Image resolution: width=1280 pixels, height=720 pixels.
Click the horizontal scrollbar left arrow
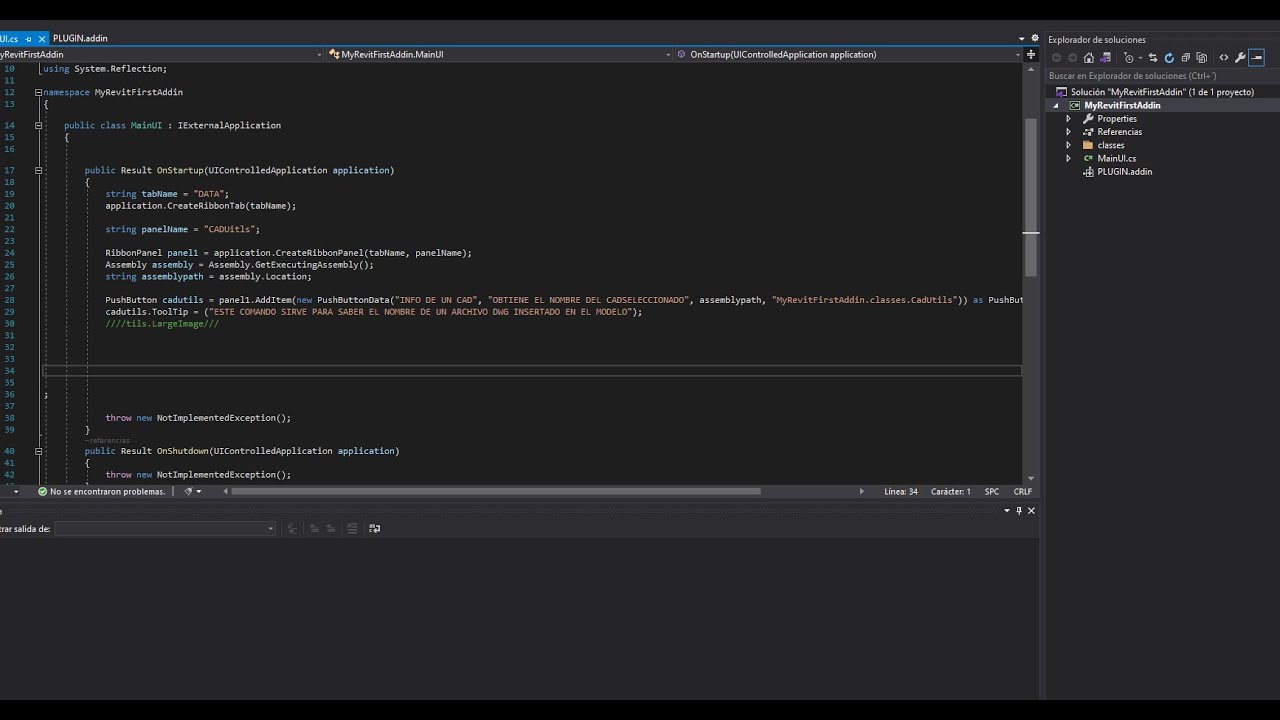[225, 491]
